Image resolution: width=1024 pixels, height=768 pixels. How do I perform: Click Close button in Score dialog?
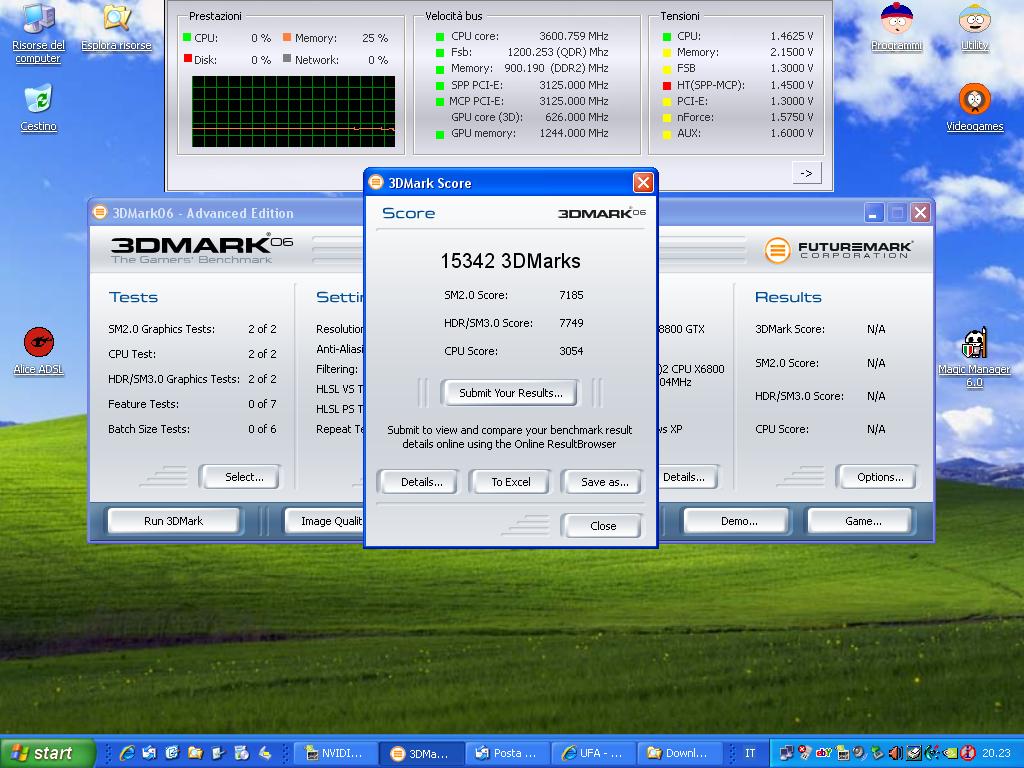pos(602,526)
